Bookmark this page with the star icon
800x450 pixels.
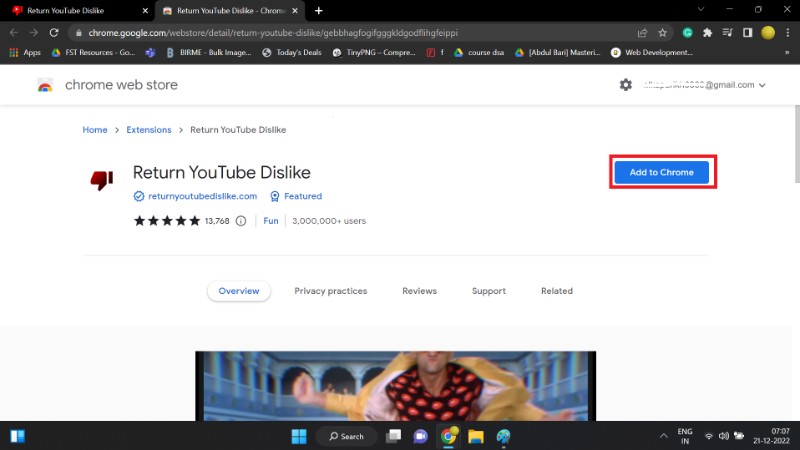point(662,32)
